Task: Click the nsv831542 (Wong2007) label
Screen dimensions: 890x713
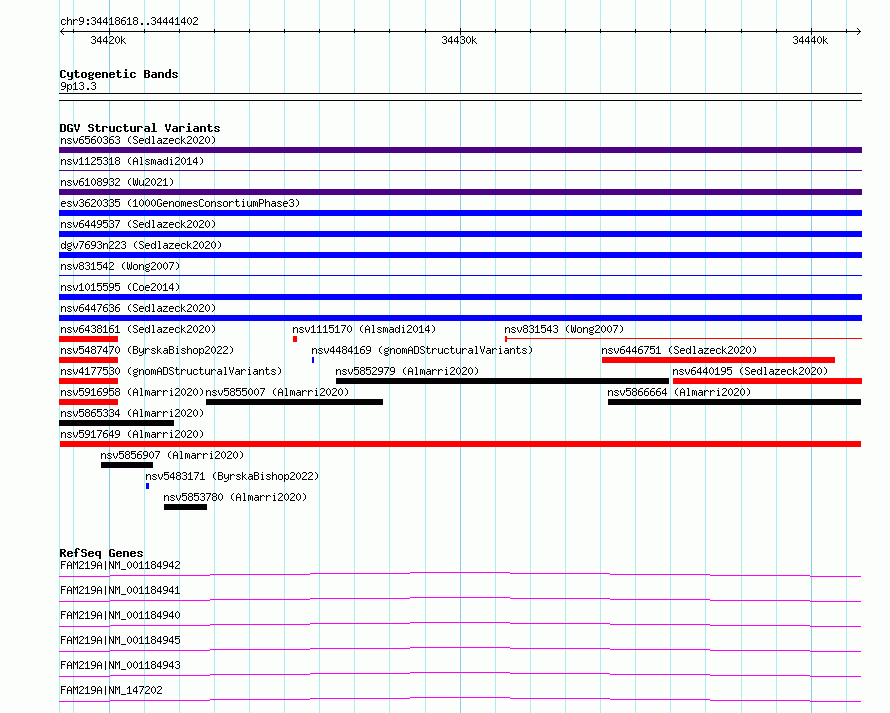Action: 120,266
